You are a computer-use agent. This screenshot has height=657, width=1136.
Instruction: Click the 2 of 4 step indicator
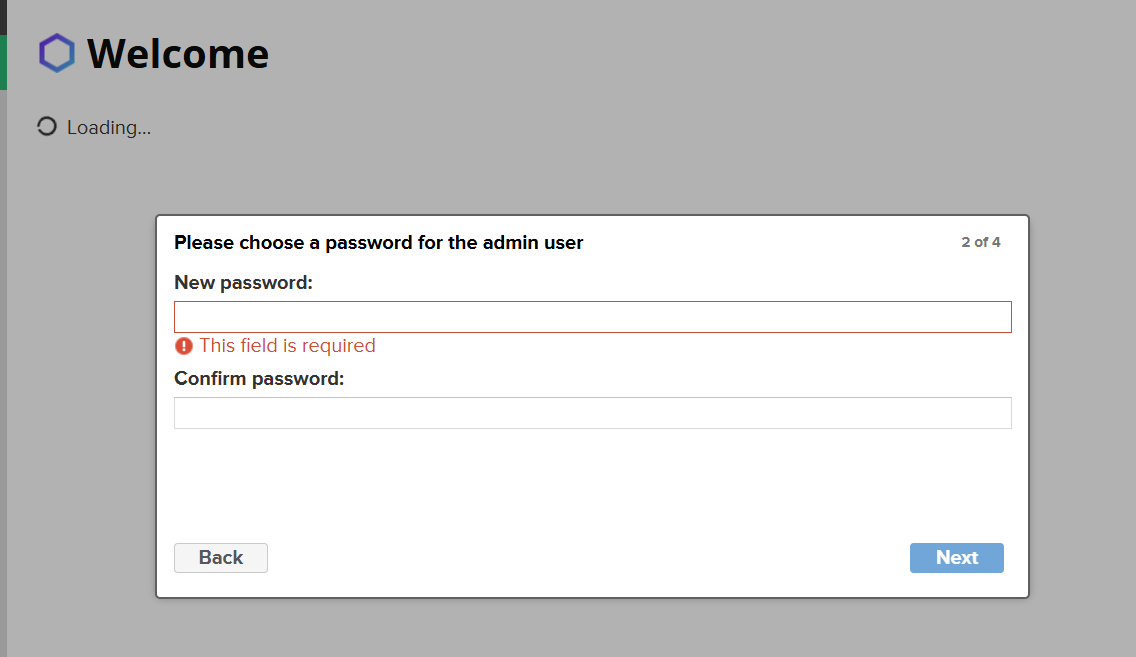pyautogui.click(x=981, y=242)
